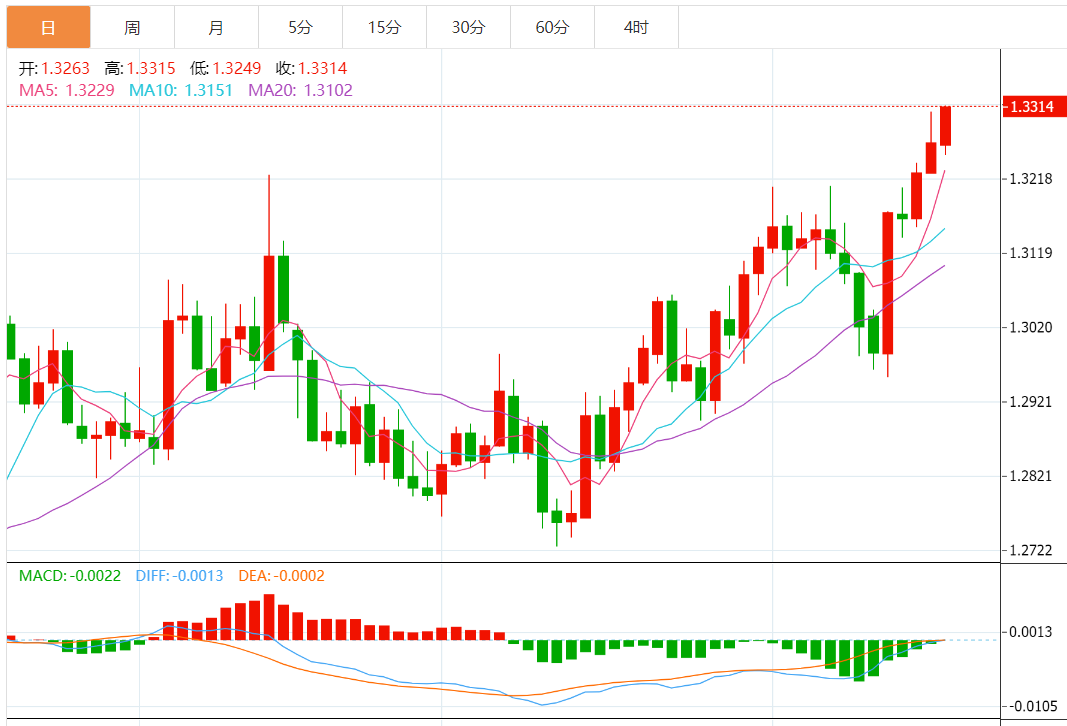Image resolution: width=1067 pixels, height=726 pixels.
Task: Click the 1.3020 price axis label
Action: coord(1031,327)
